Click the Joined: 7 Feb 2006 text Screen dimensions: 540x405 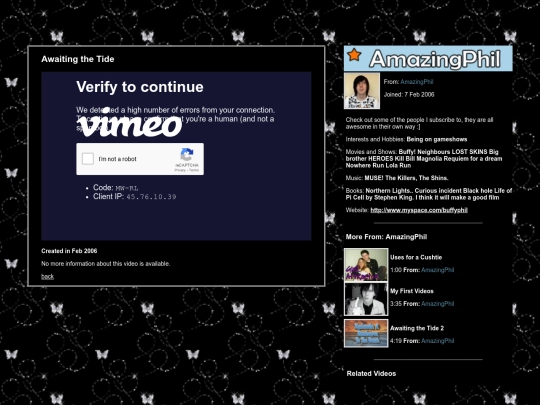(409, 94)
